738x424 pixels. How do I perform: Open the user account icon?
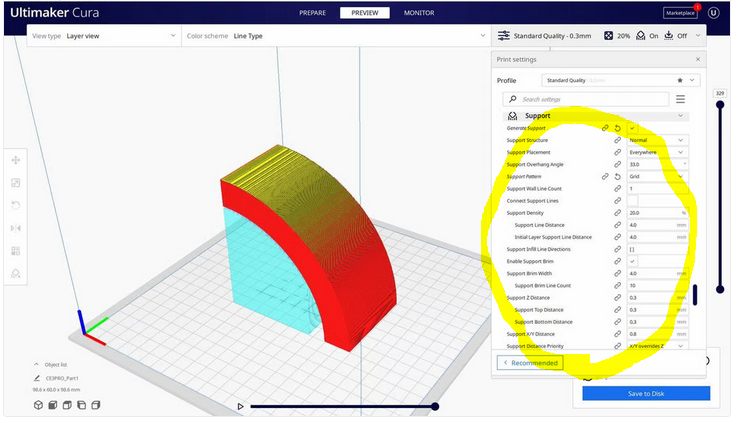[x=714, y=13]
